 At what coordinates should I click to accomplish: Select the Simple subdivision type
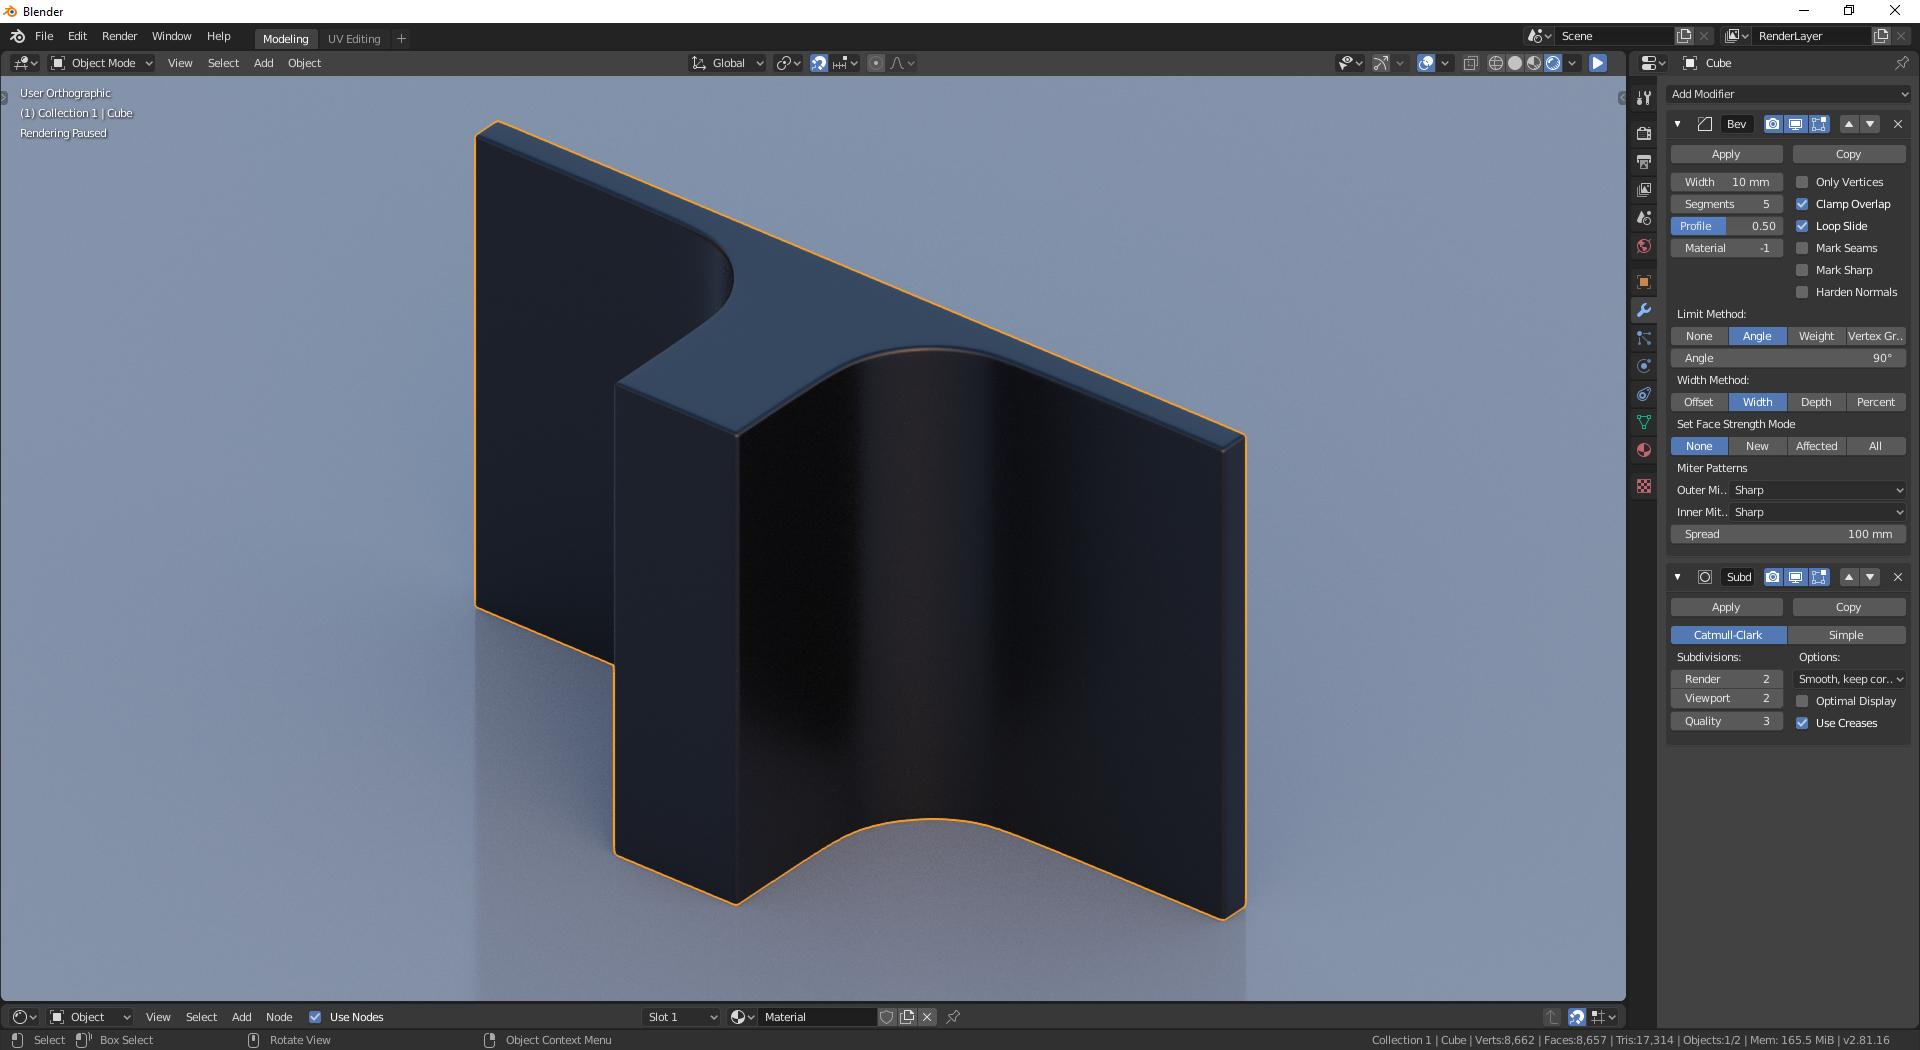tap(1846, 635)
